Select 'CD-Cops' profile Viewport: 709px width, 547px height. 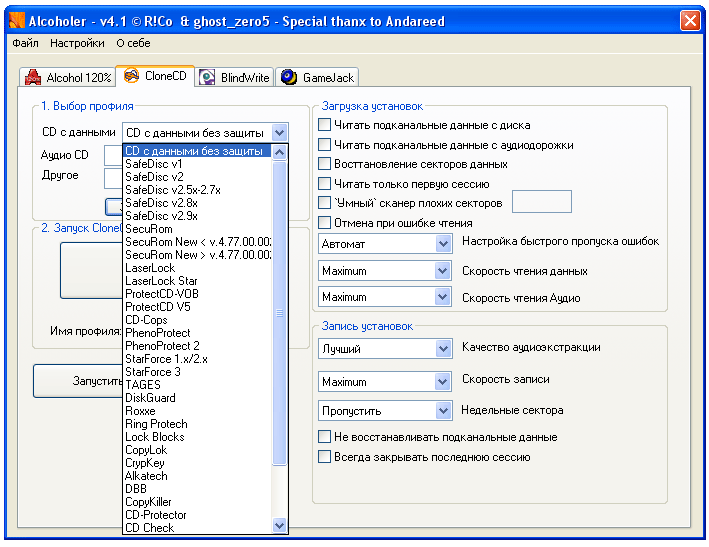[x=198, y=320]
